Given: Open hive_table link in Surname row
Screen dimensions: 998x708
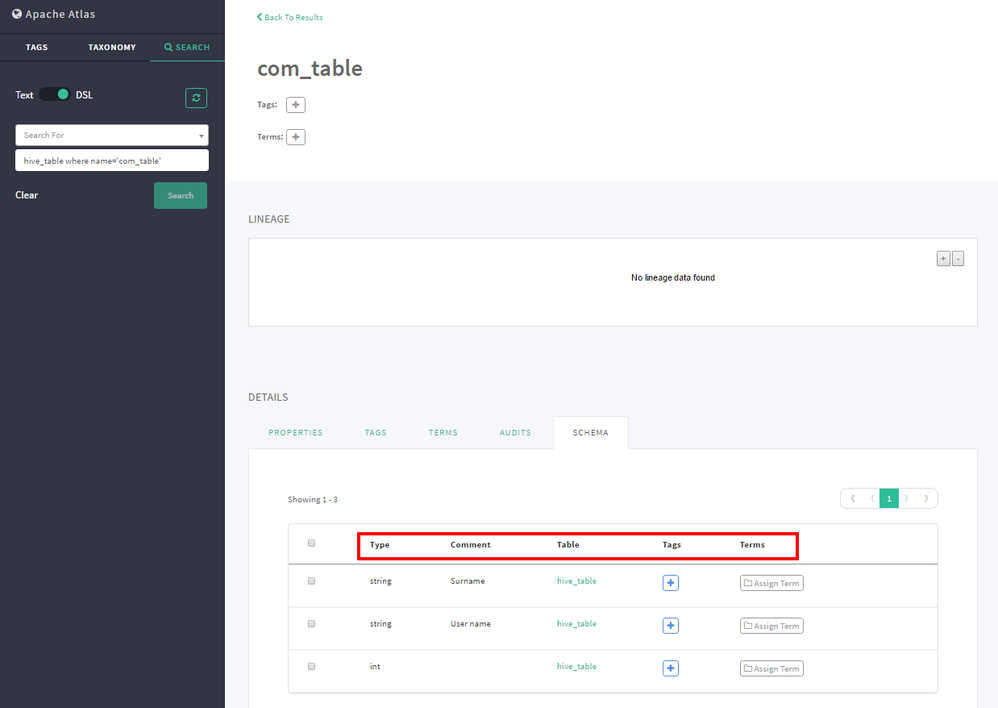Looking at the screenshot, I should pyautogui.click(x=577, y=581).
